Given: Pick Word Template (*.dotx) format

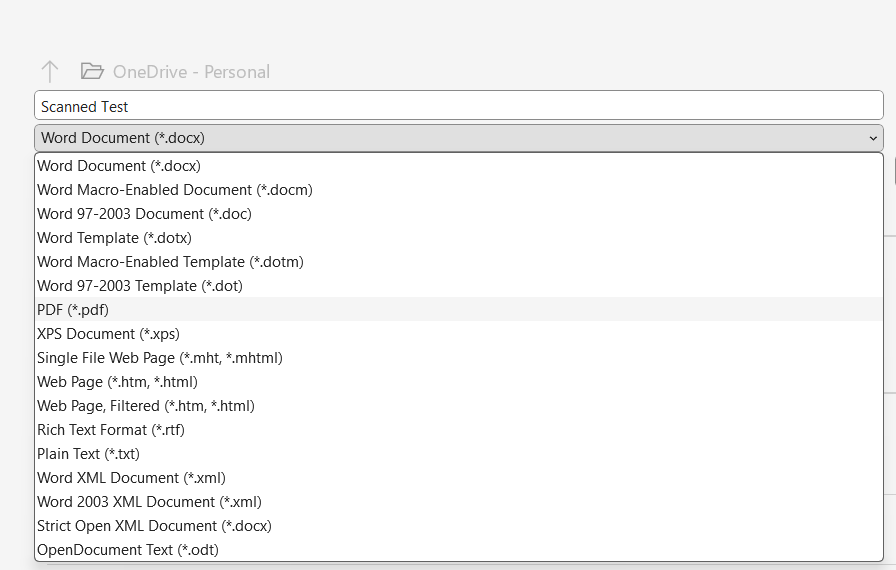Looking at the screenshot, I should [114, 238].
